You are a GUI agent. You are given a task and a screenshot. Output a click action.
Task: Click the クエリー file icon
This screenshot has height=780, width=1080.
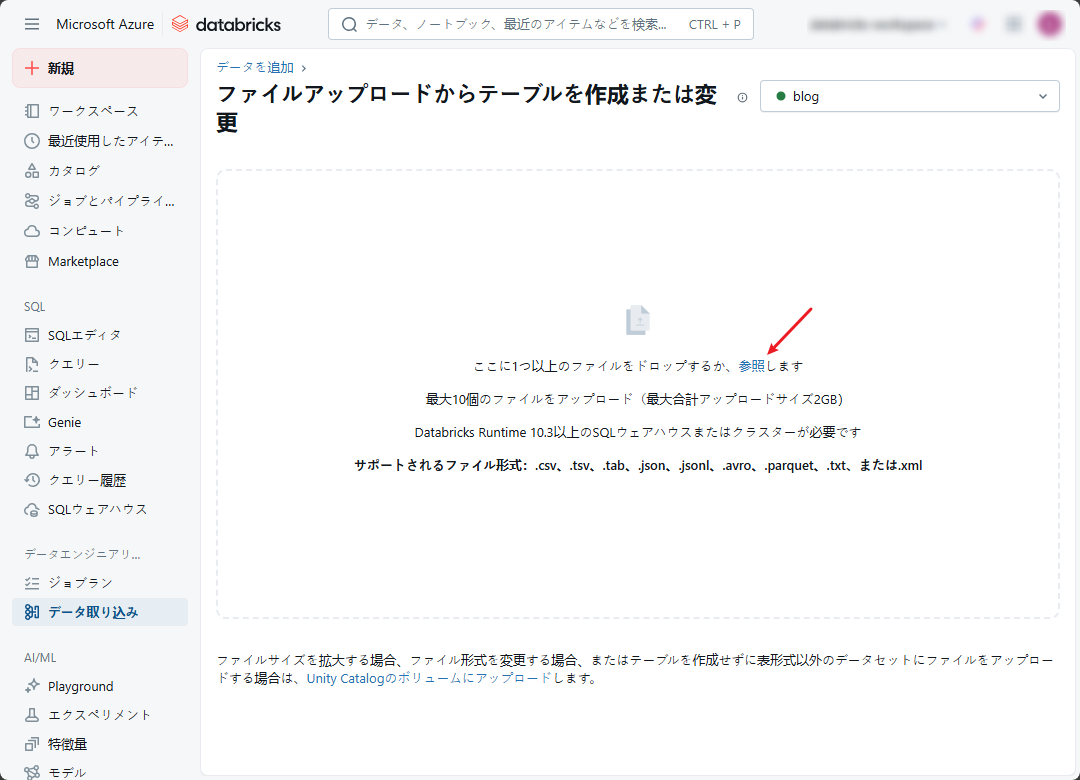tap(32, 364)
